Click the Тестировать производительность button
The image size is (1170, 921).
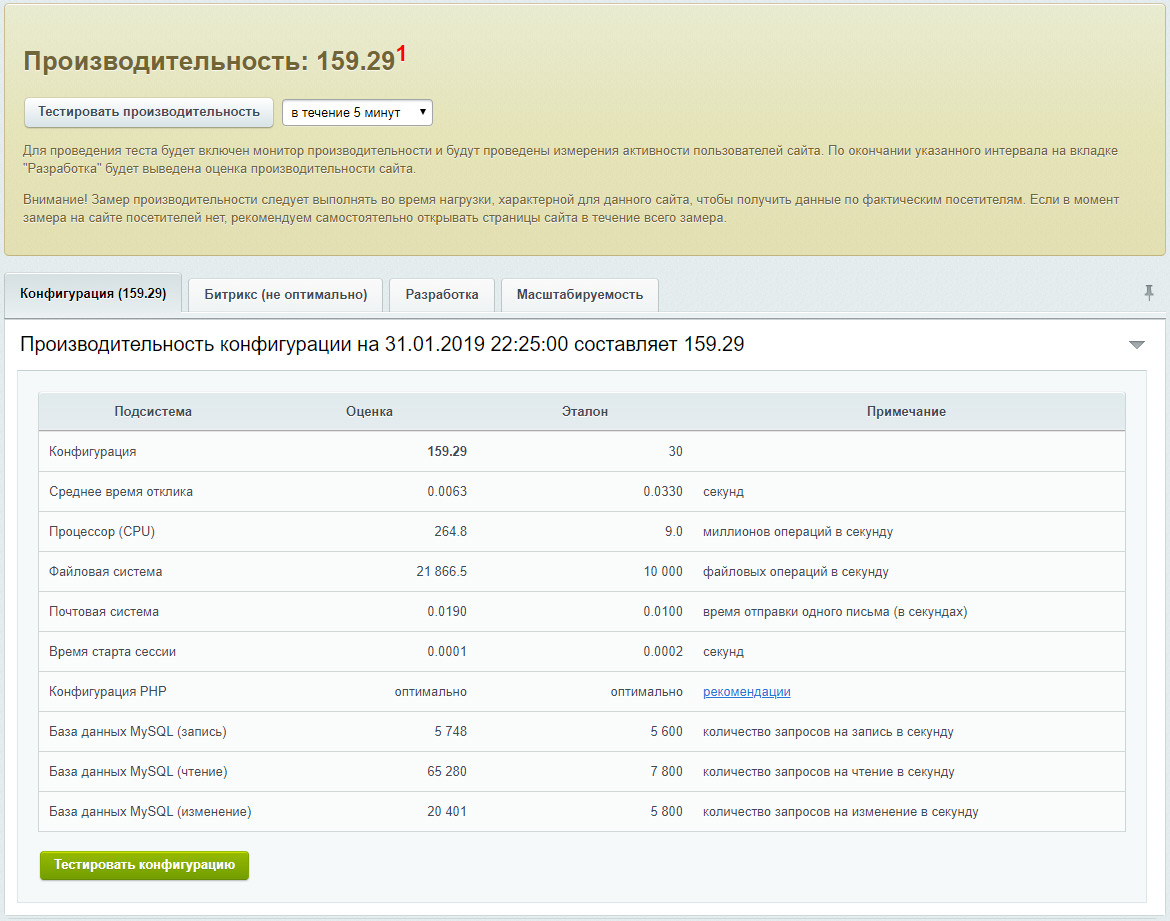[149, 112]
